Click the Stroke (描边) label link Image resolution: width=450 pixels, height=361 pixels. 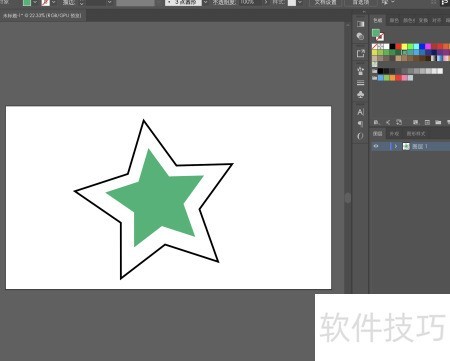click(x=68, y=3)
